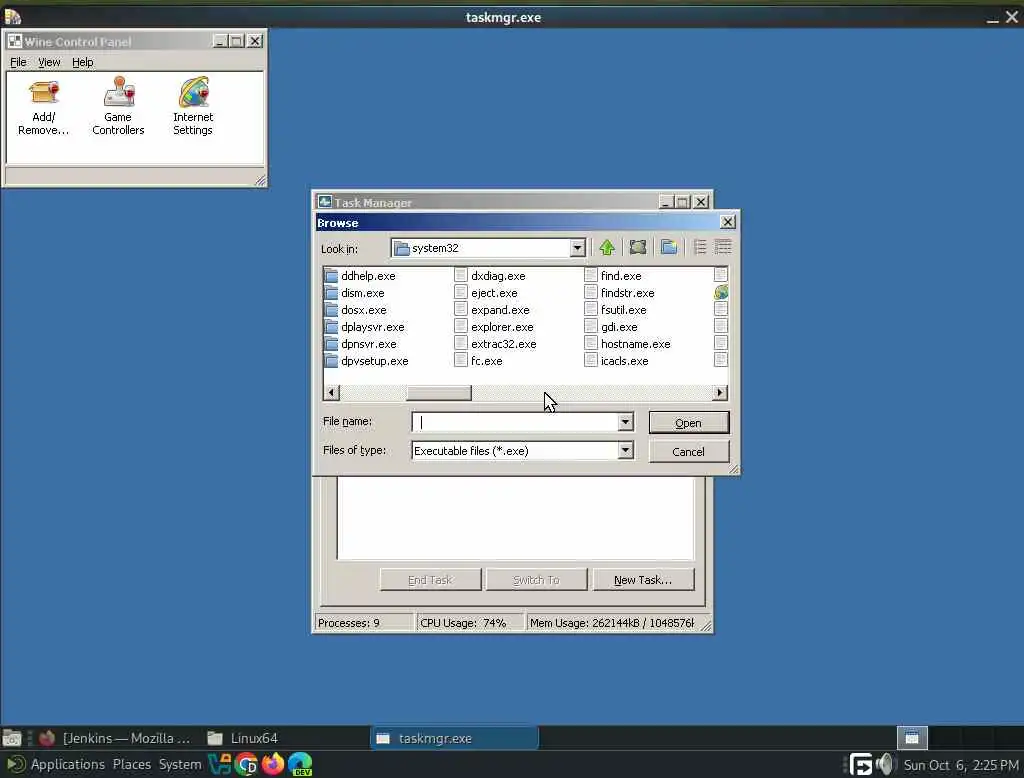The height and width of the screenshot is (778, 1024).
Task: Launch Edge Dev from the bottom panel
Action: 300,764
